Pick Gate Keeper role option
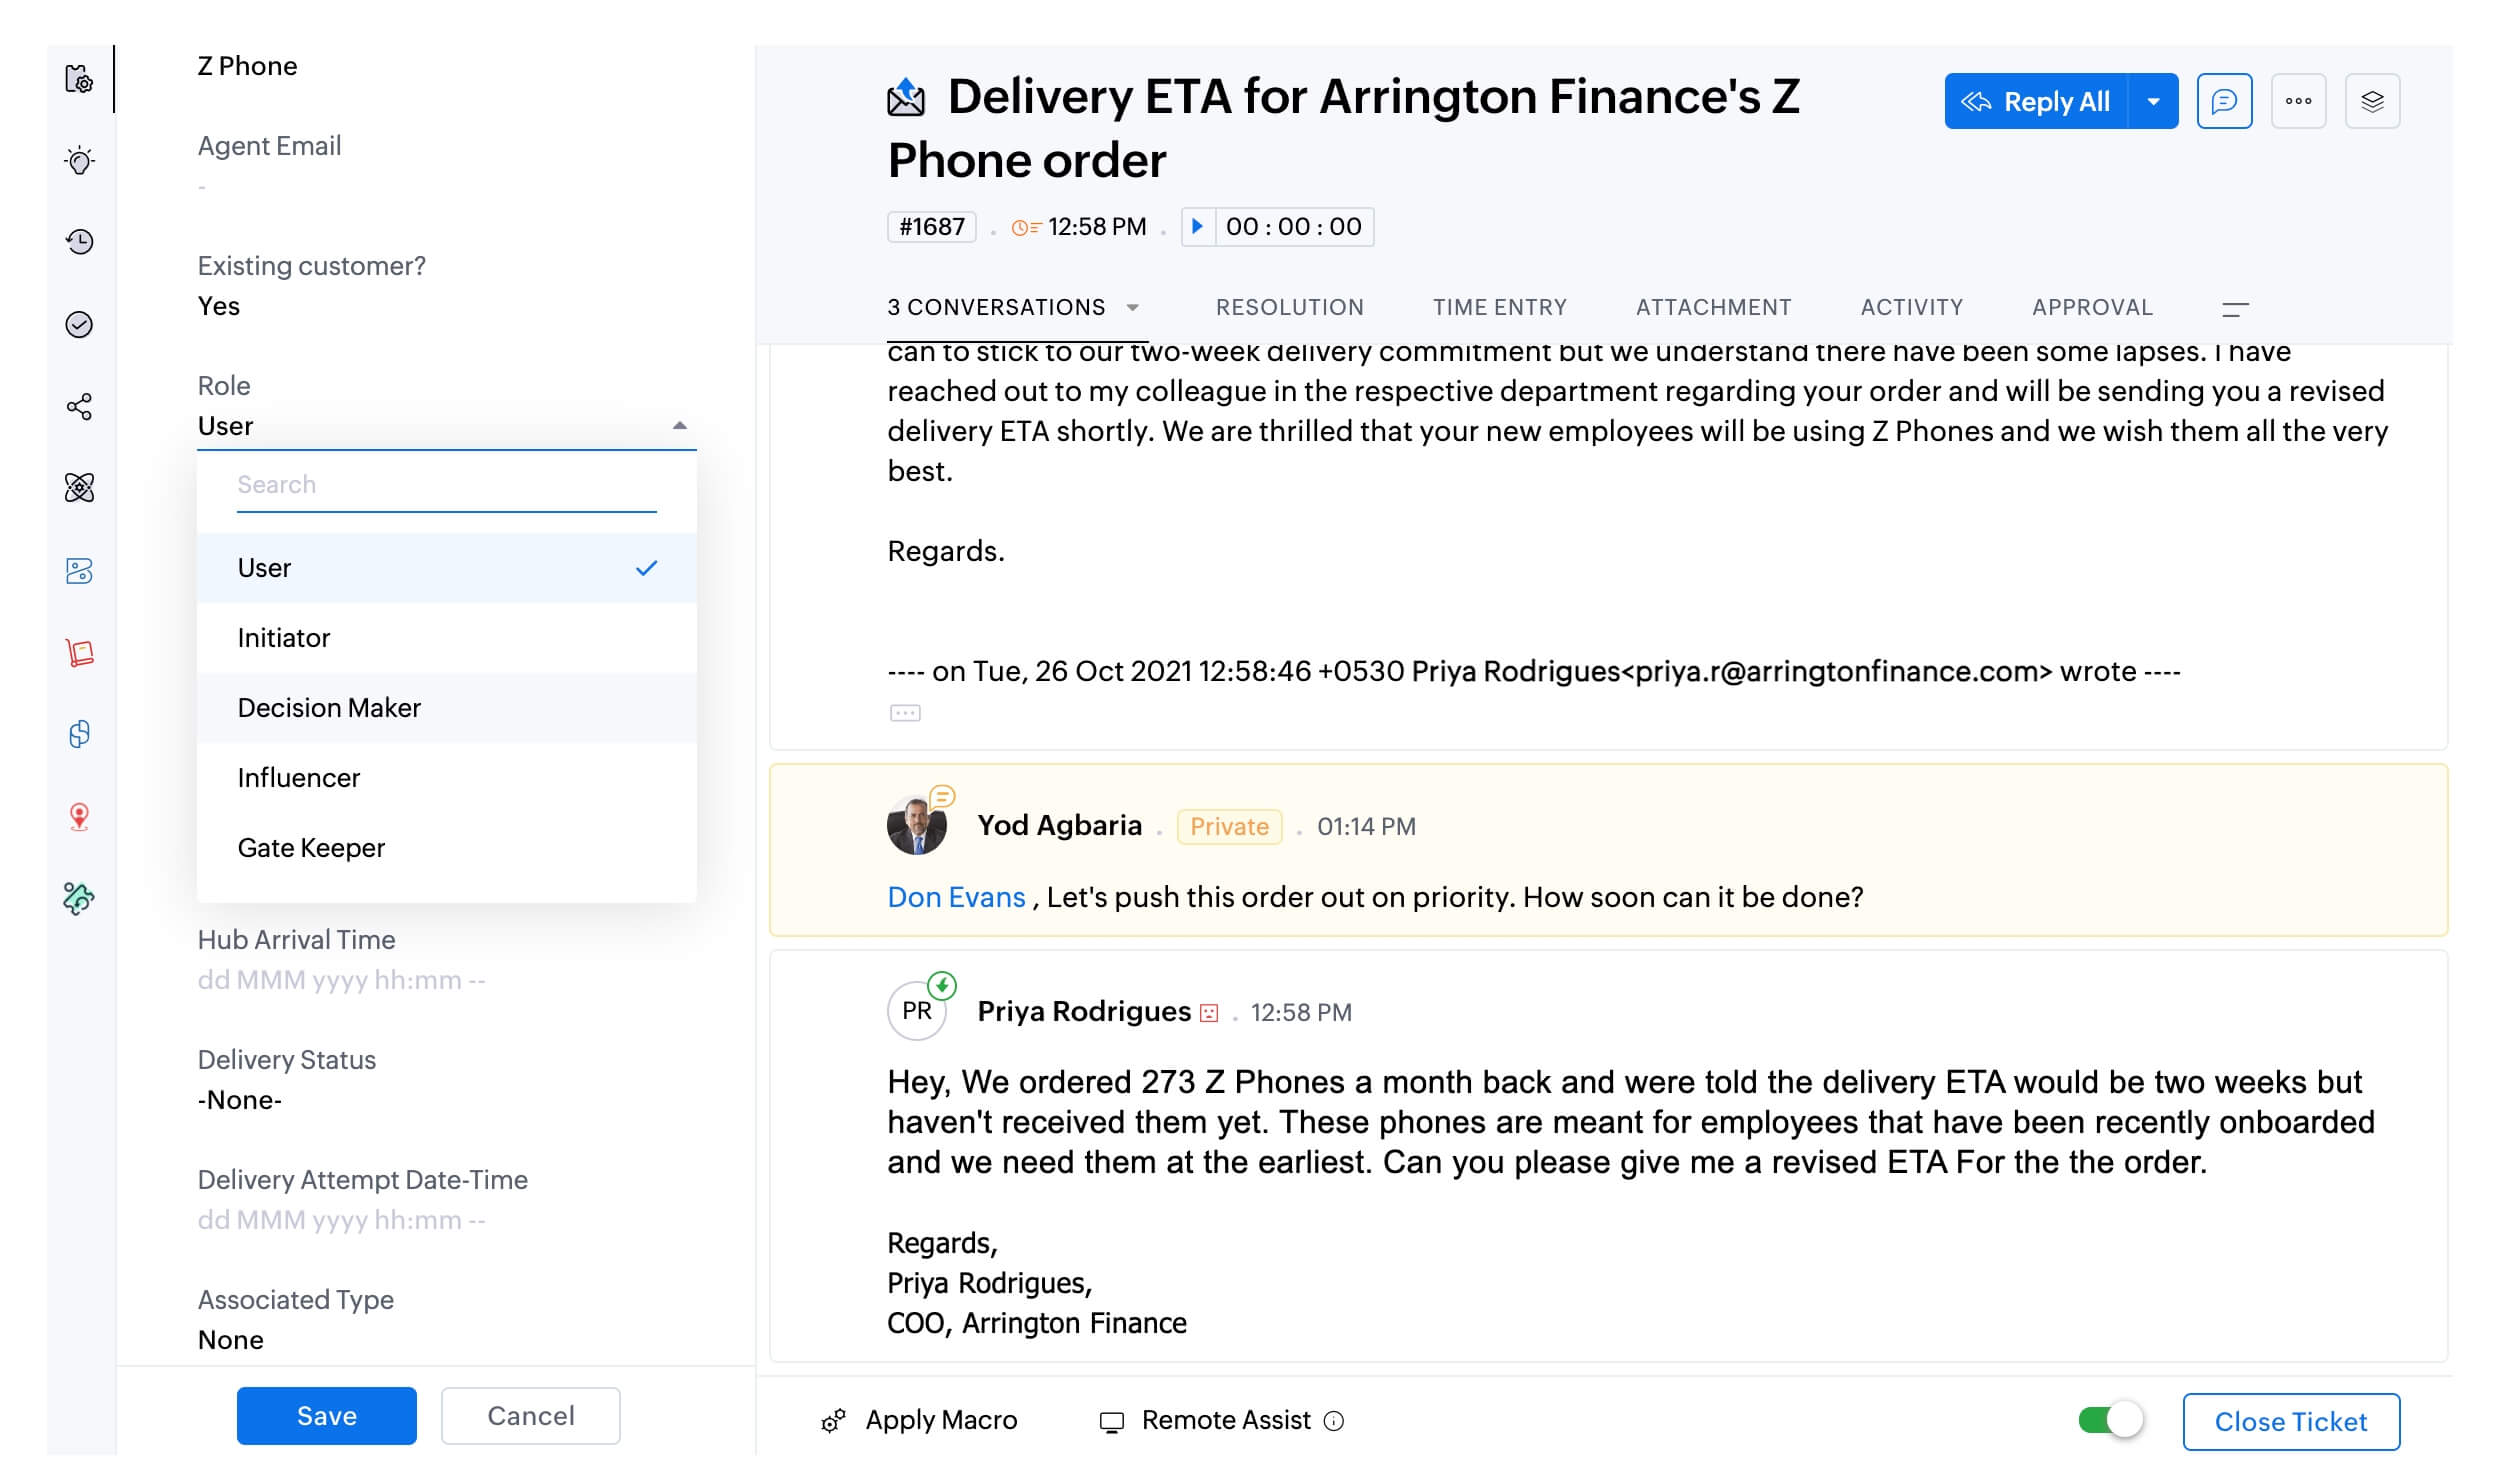This screenshot has width=2493, height=1477. coord(446,848)
